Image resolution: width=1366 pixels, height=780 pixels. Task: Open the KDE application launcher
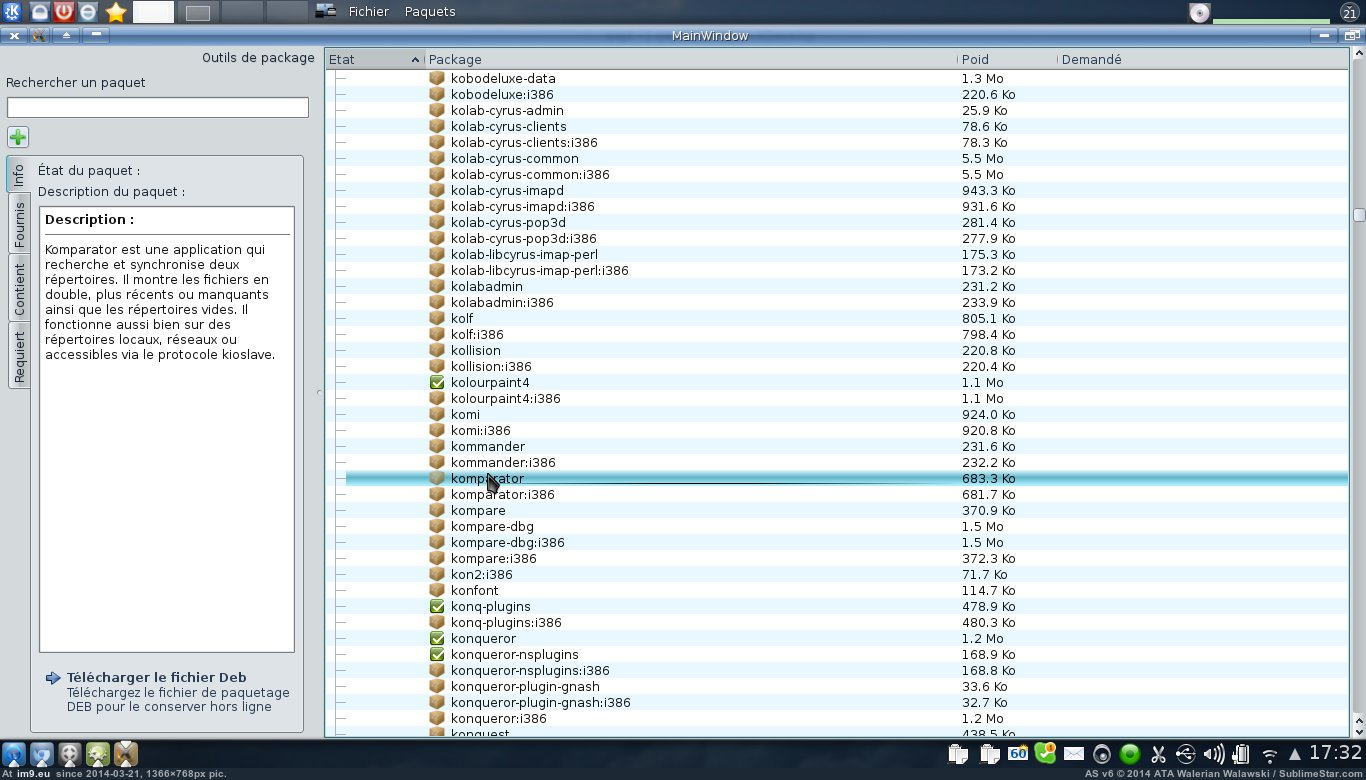point(14,12)
